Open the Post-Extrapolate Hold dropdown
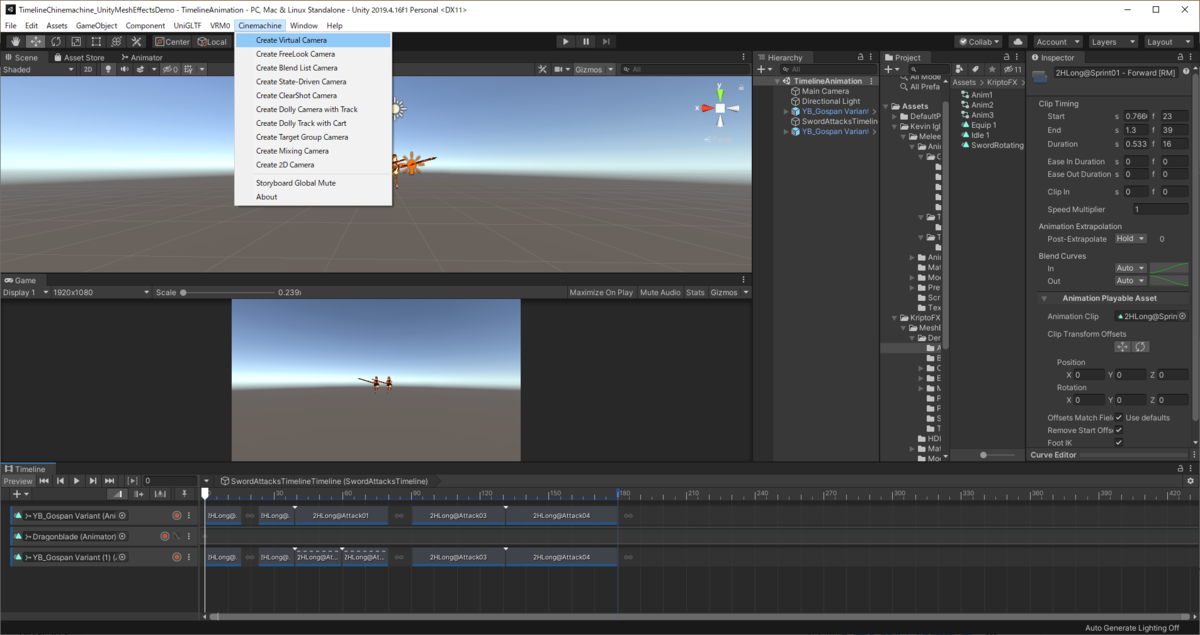1200x635 pixels. 1130,239
